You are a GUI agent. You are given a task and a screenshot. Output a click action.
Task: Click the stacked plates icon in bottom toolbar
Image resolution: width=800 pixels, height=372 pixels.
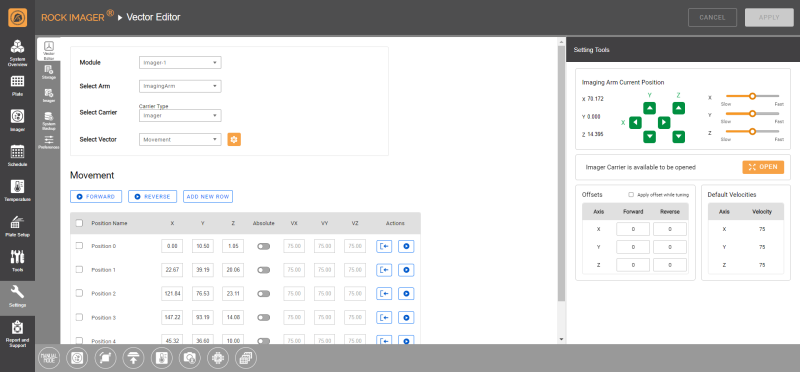coord(246,358)
